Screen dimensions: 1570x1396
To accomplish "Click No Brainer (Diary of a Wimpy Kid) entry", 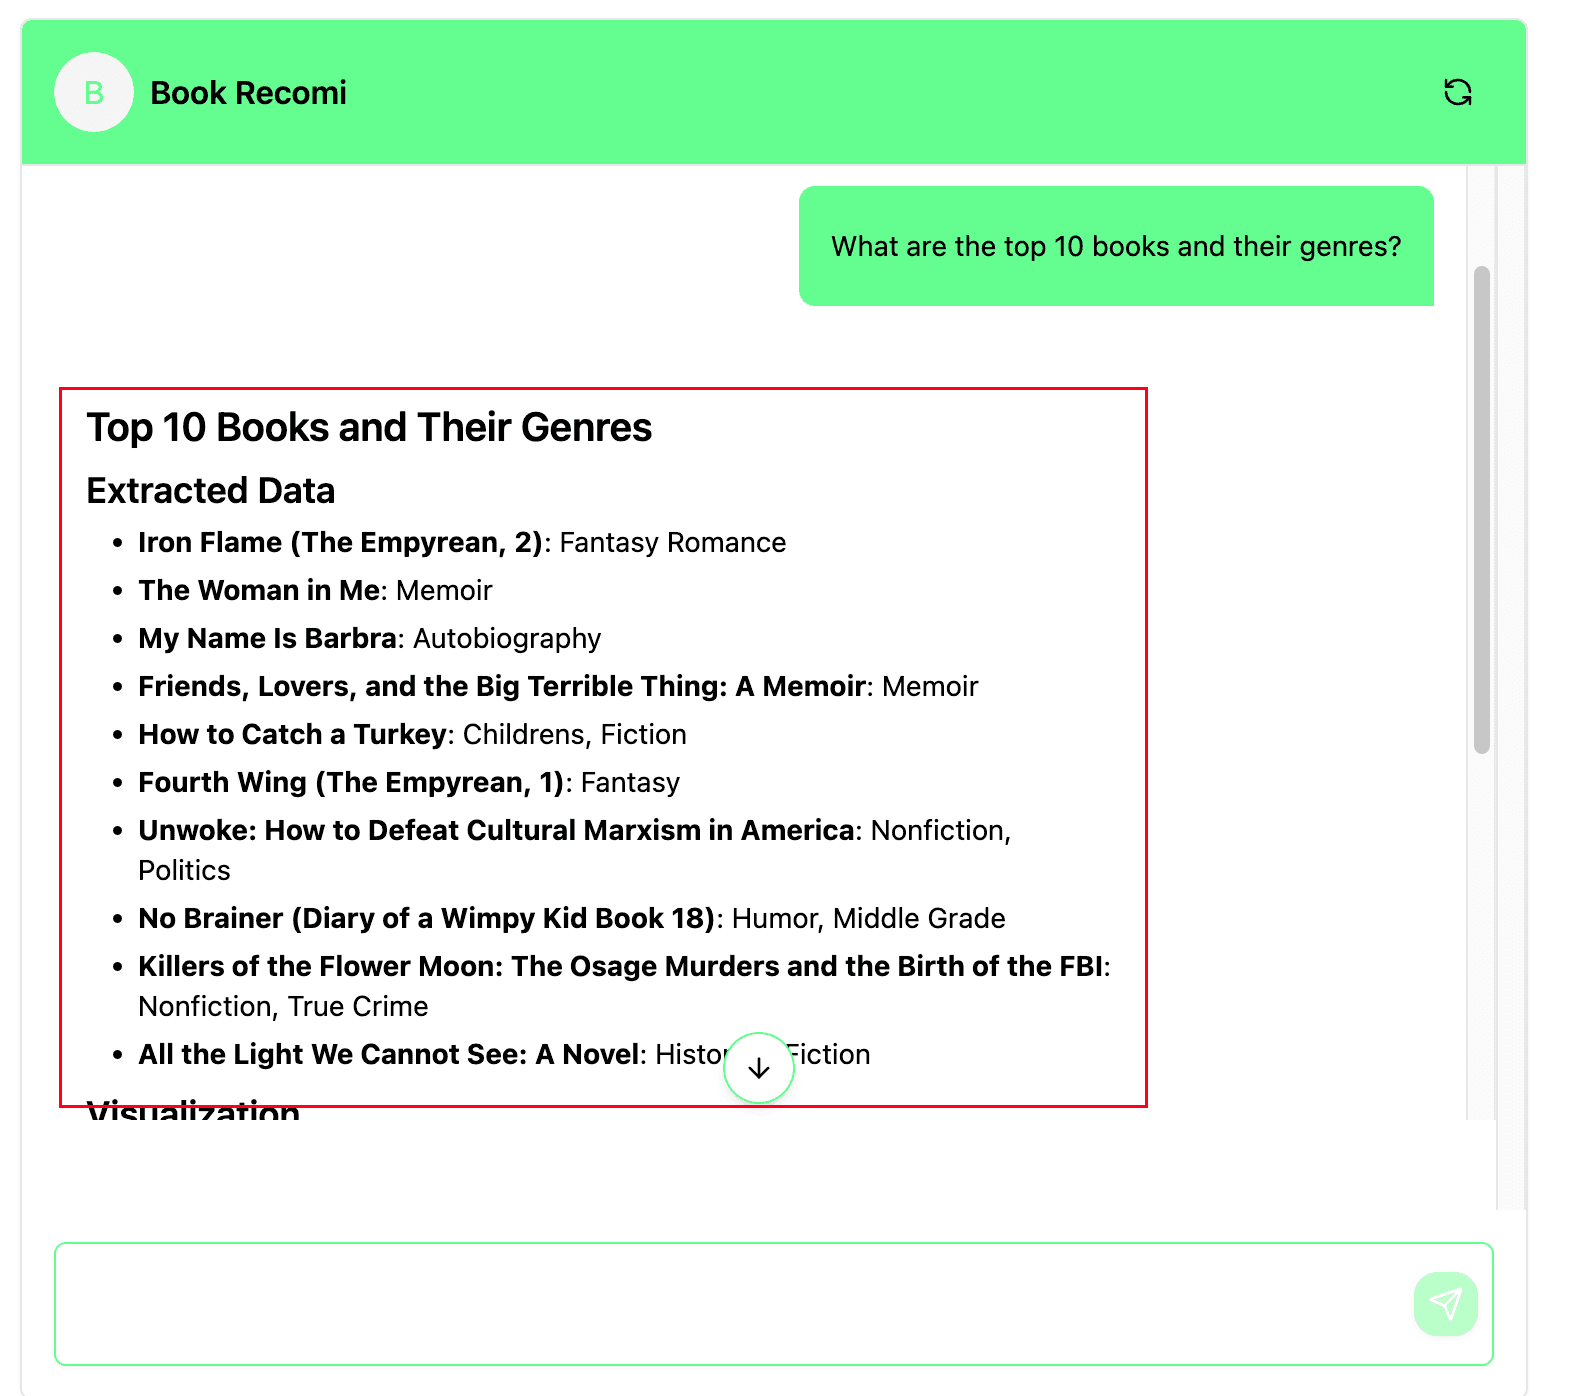I will coord(572,919).
